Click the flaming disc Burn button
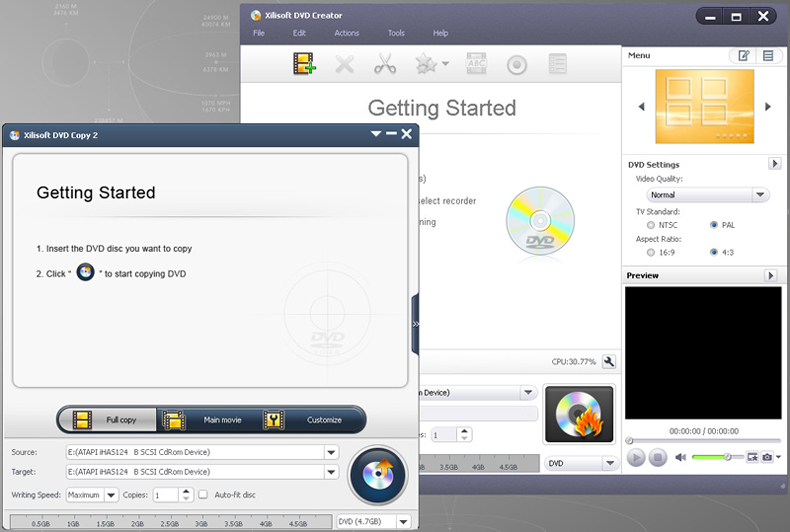This screenshot has width=790, height=532. (x=578, y=414)
